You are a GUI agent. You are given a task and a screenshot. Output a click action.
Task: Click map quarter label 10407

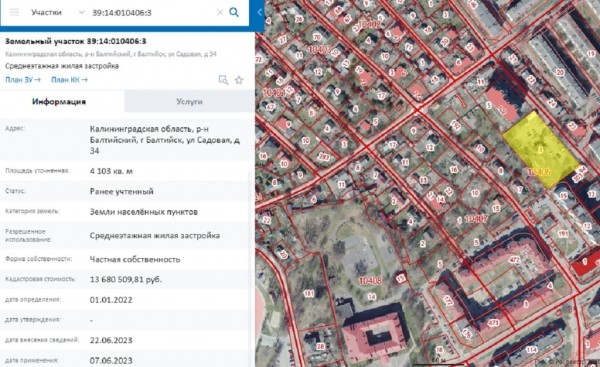click(476, 219)
